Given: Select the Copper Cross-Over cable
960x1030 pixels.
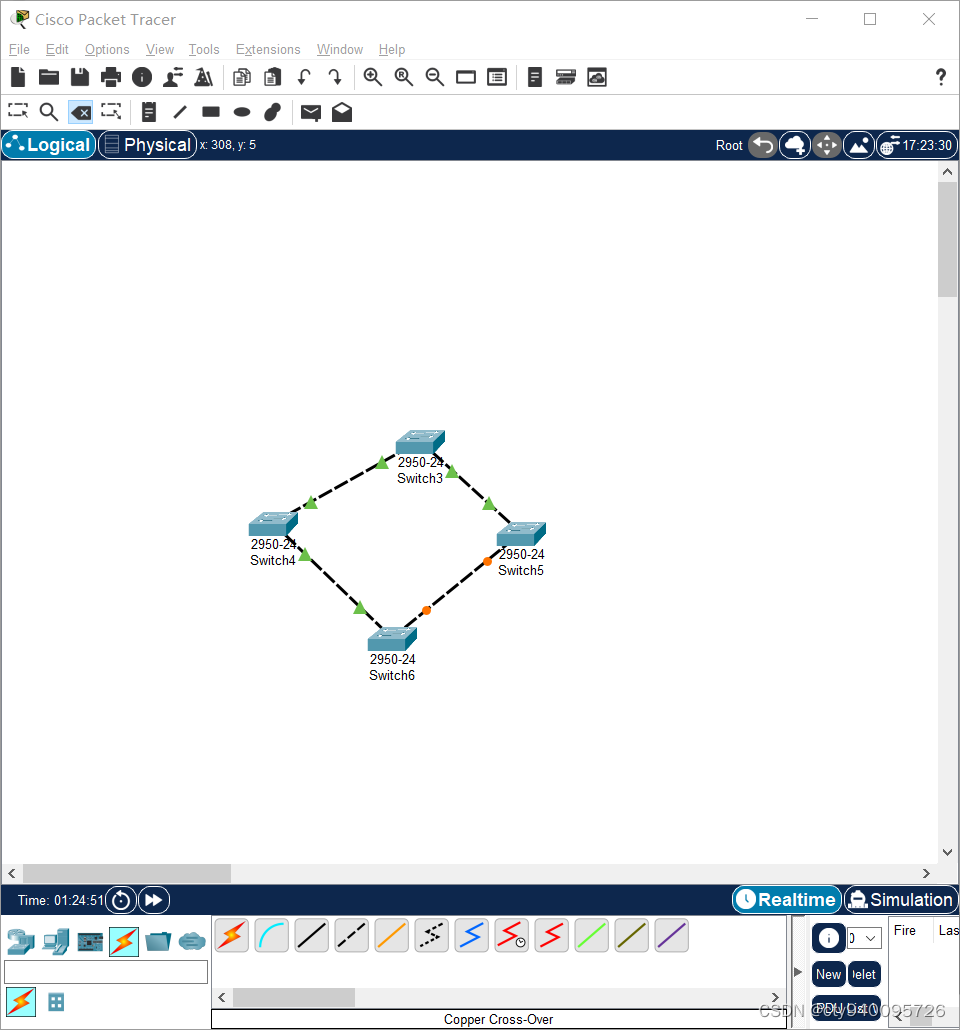Looking at the screenshot, I should 352,935.
